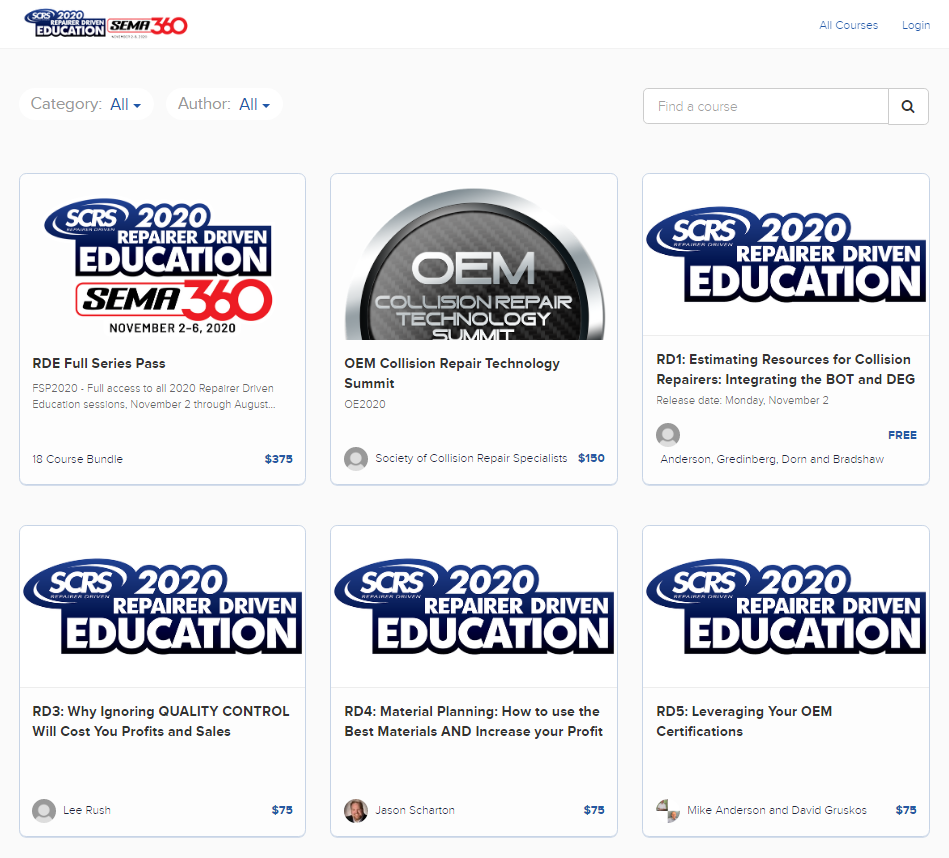Click the SCRS SEMA360 header logo
949x858 pixels.
click(106, 24)
